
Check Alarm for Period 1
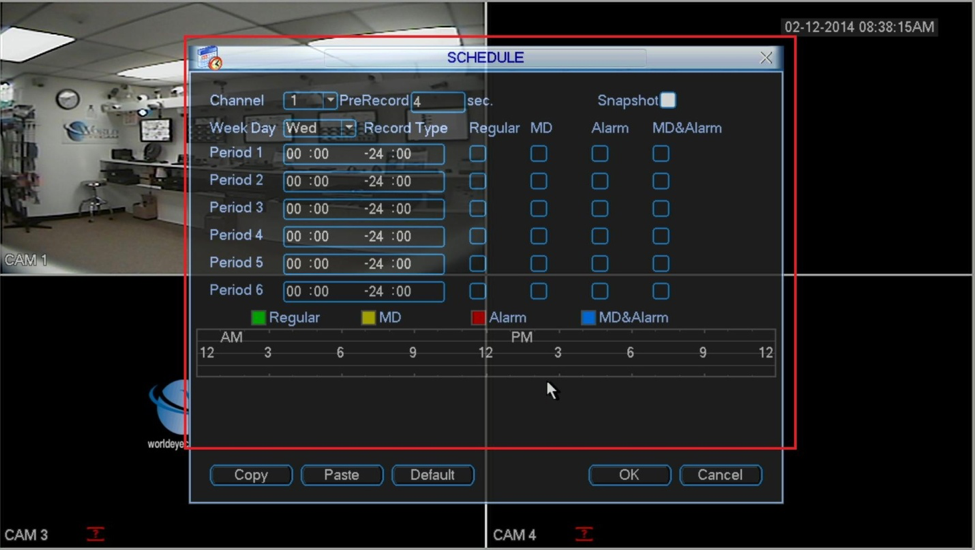pos(599,154)
